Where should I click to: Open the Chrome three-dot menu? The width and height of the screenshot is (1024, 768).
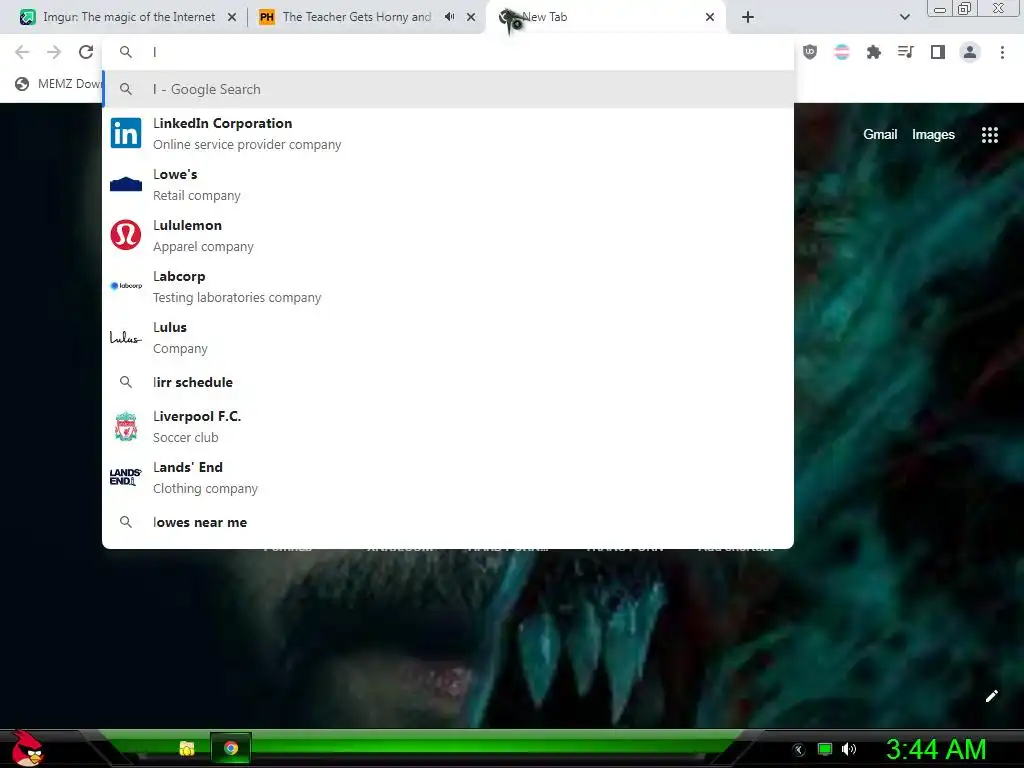click(1002, 52)
